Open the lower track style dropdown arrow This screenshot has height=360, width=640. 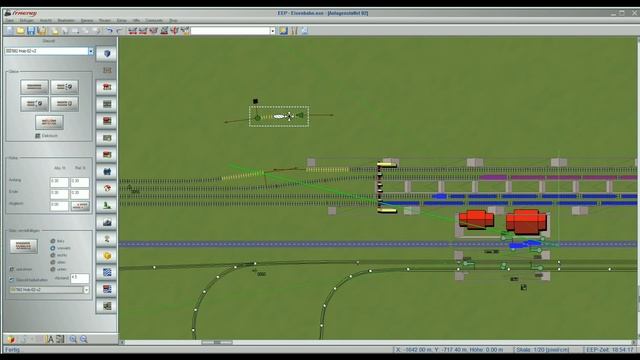[86, 290]
